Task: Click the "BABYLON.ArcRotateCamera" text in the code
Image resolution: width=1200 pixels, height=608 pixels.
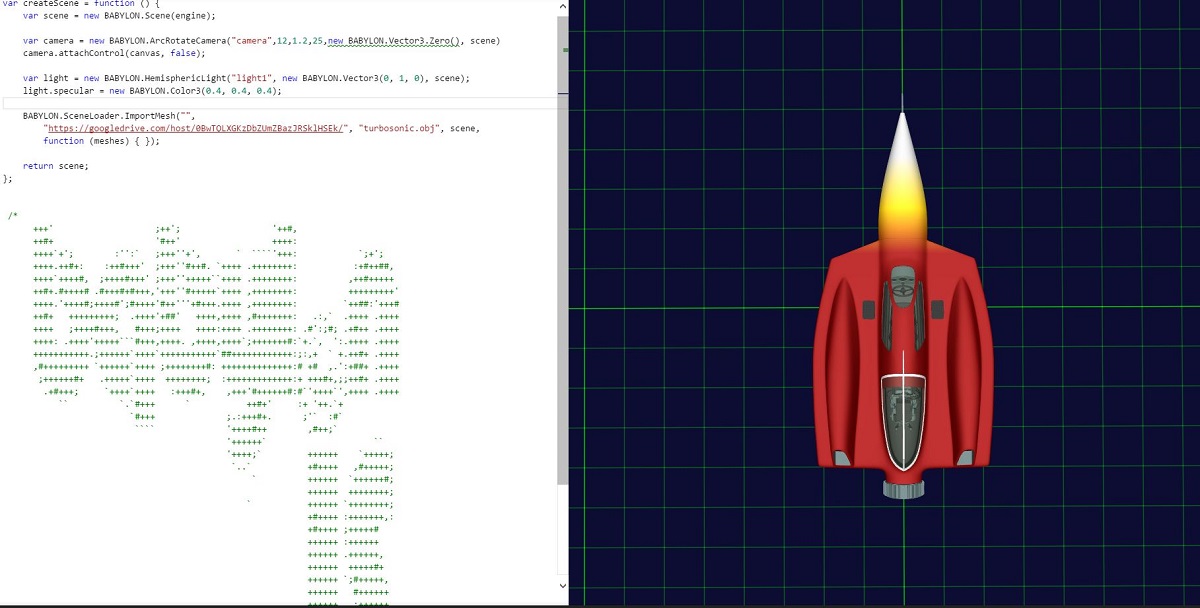Action: (168, 41)
